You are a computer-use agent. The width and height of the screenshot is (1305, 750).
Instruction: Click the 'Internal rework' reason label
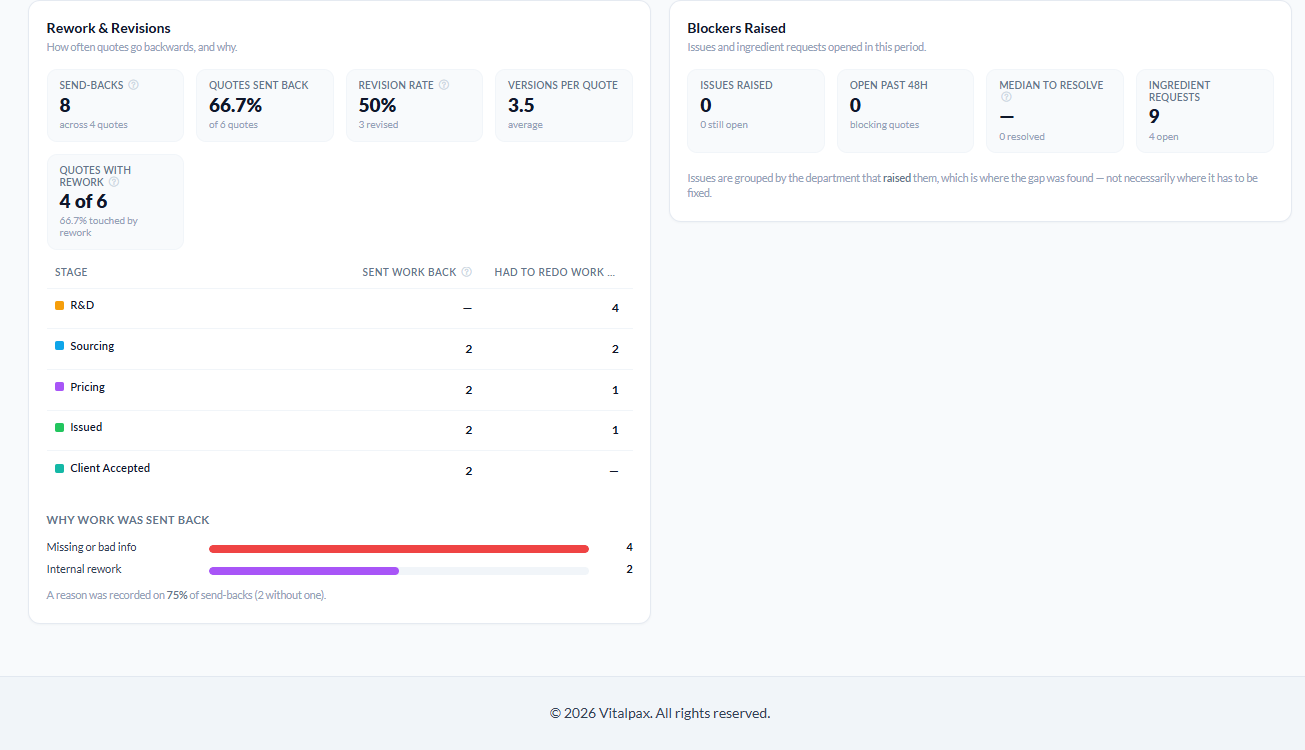[x=84, y=569]
